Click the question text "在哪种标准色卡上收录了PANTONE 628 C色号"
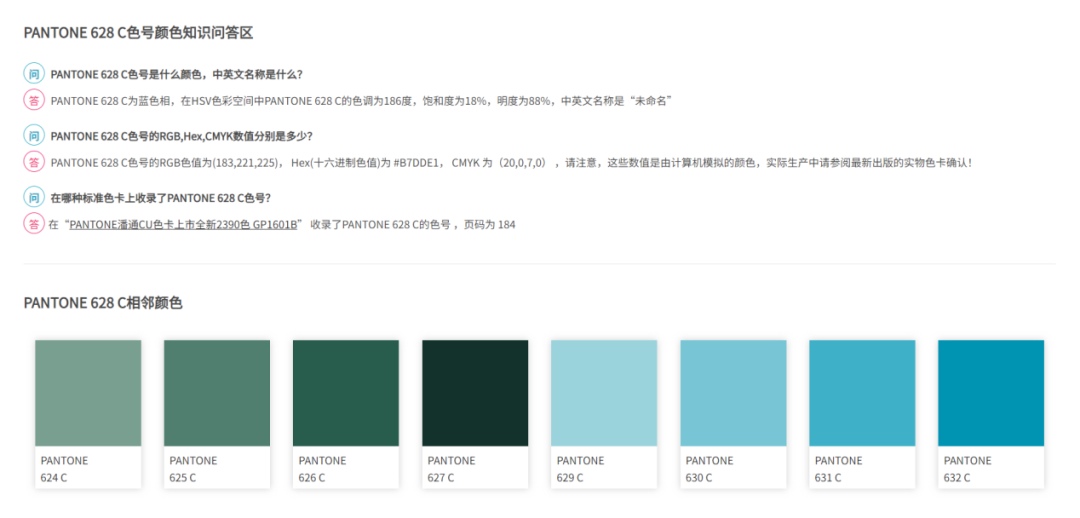The height and width of the screenshot is (518, 1080). (x=160, y=198)
